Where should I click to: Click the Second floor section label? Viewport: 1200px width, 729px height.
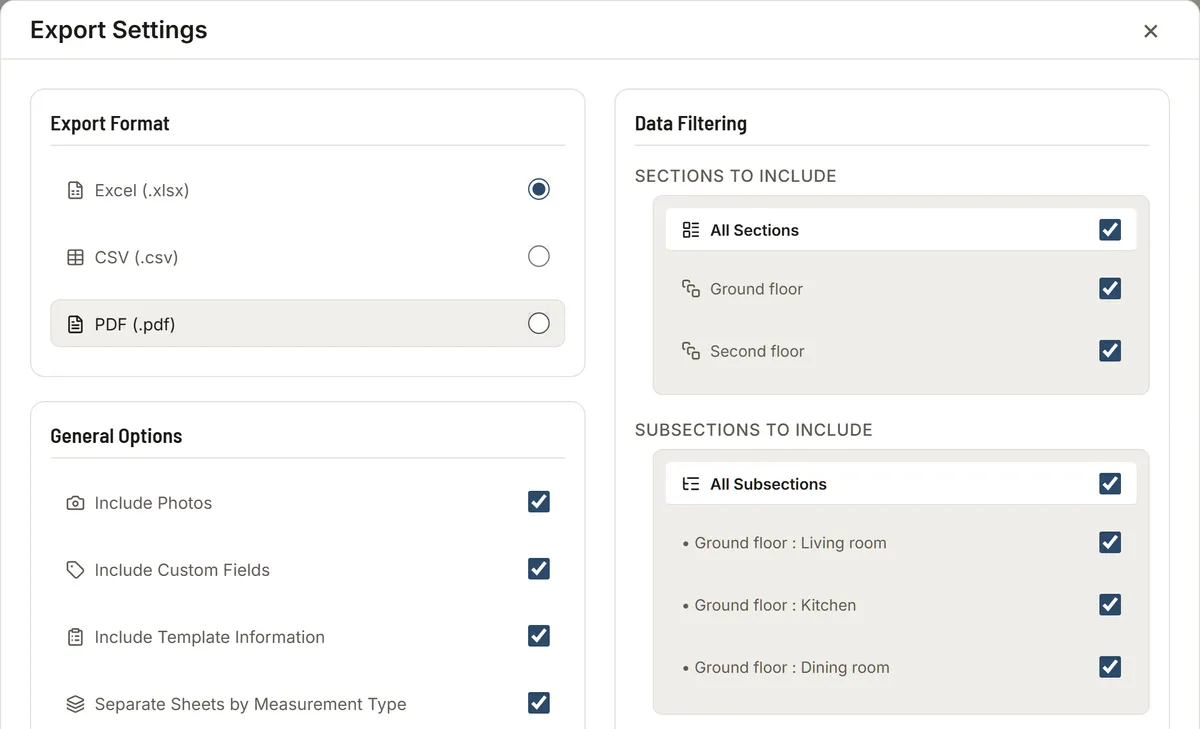pyautogui.click(x=758, y=351)
